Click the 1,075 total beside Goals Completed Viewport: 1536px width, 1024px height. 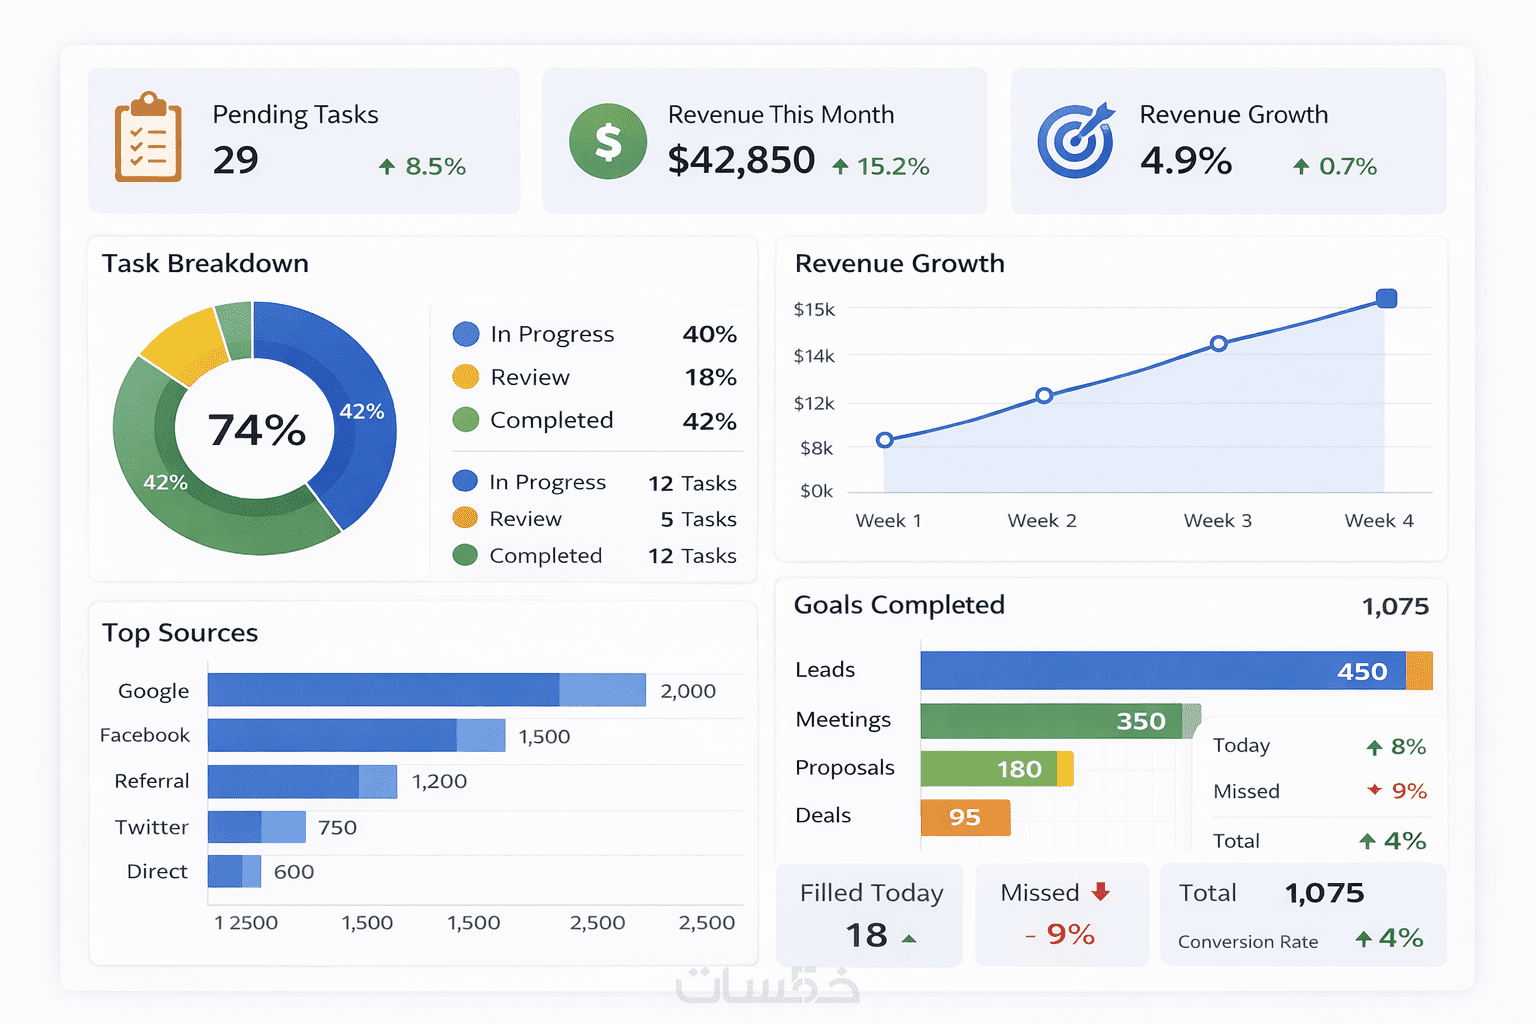pyautogui.click(x=1396, y=606)
